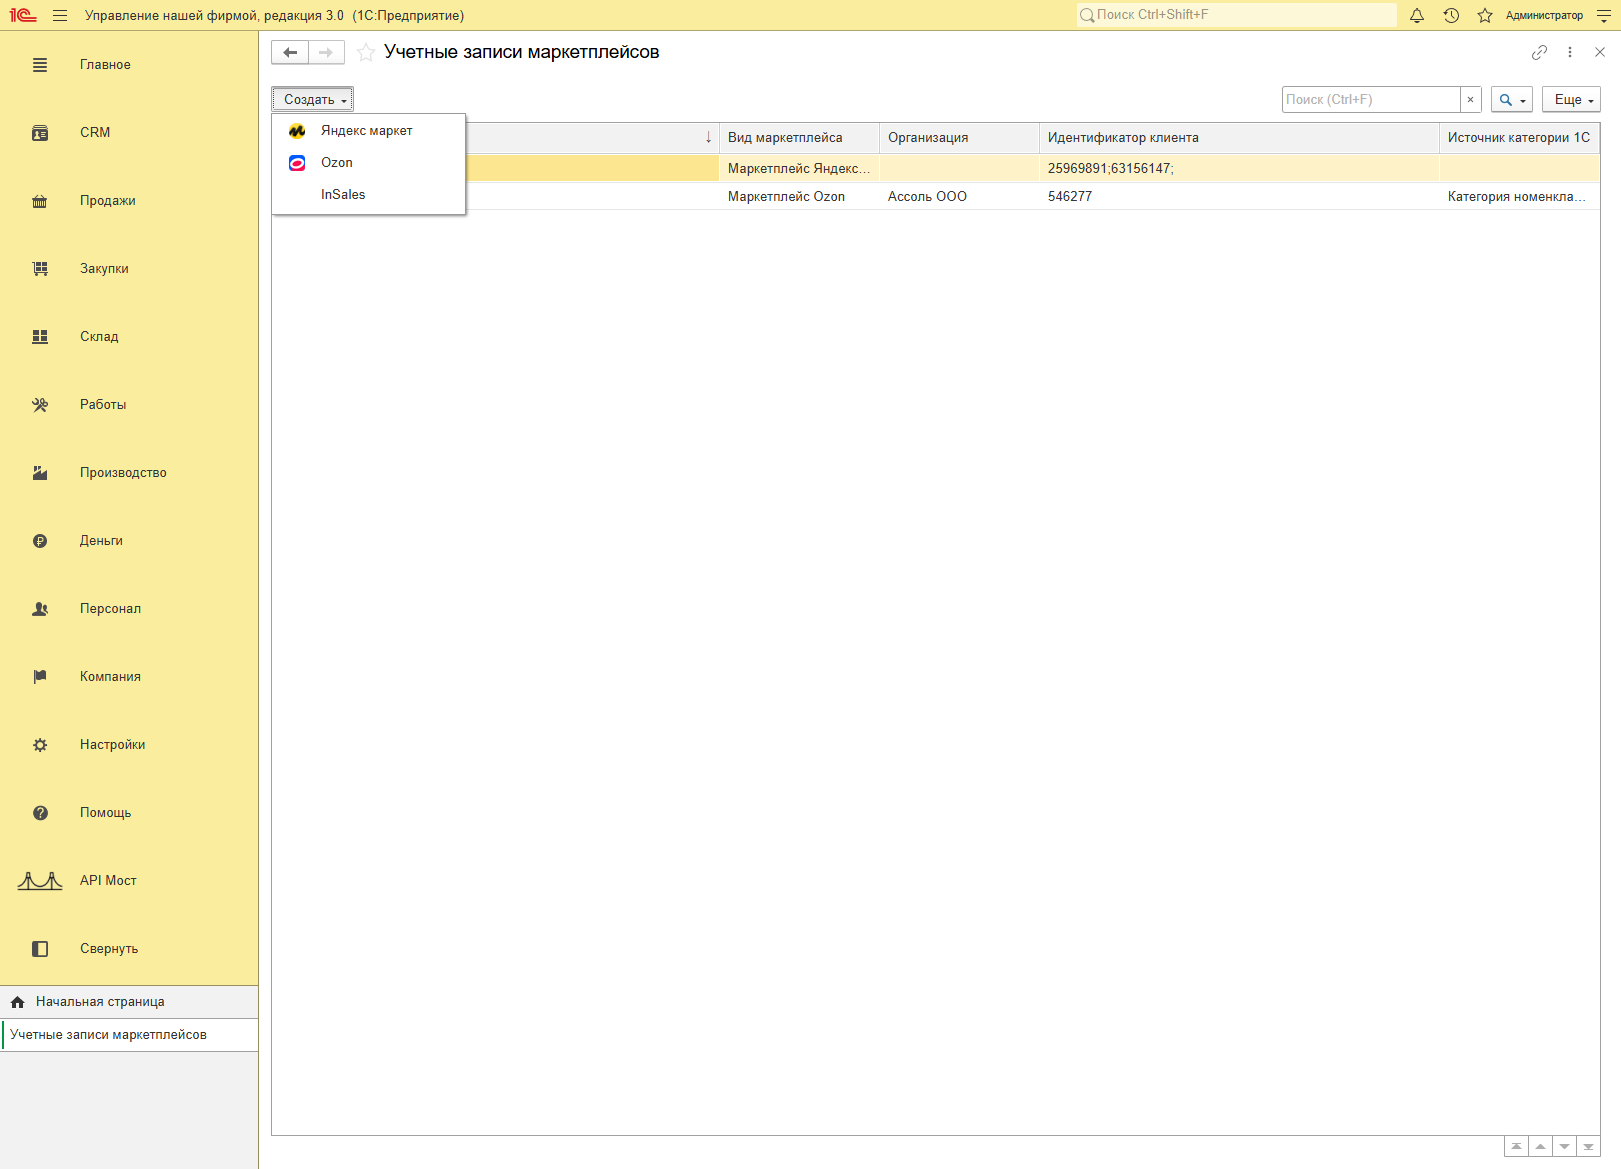The width and height of the screenshot is (1621, 1169).
Task: Switch to Учетные записи маркетплейсов tab
Action: click(x=130, y=1035)
